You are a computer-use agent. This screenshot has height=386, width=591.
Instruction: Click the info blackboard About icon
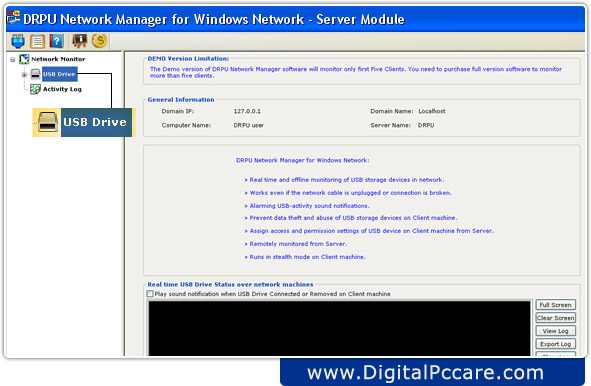(x=80, y=41)
